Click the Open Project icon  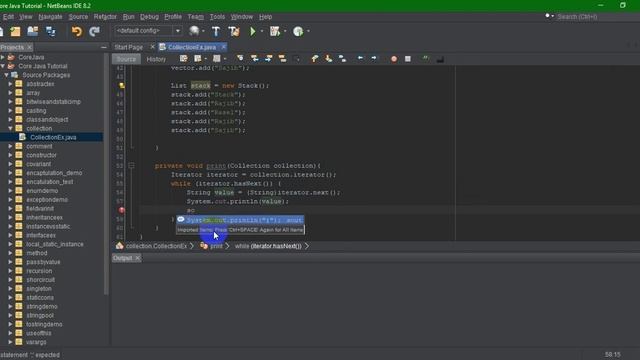point(33,31)
